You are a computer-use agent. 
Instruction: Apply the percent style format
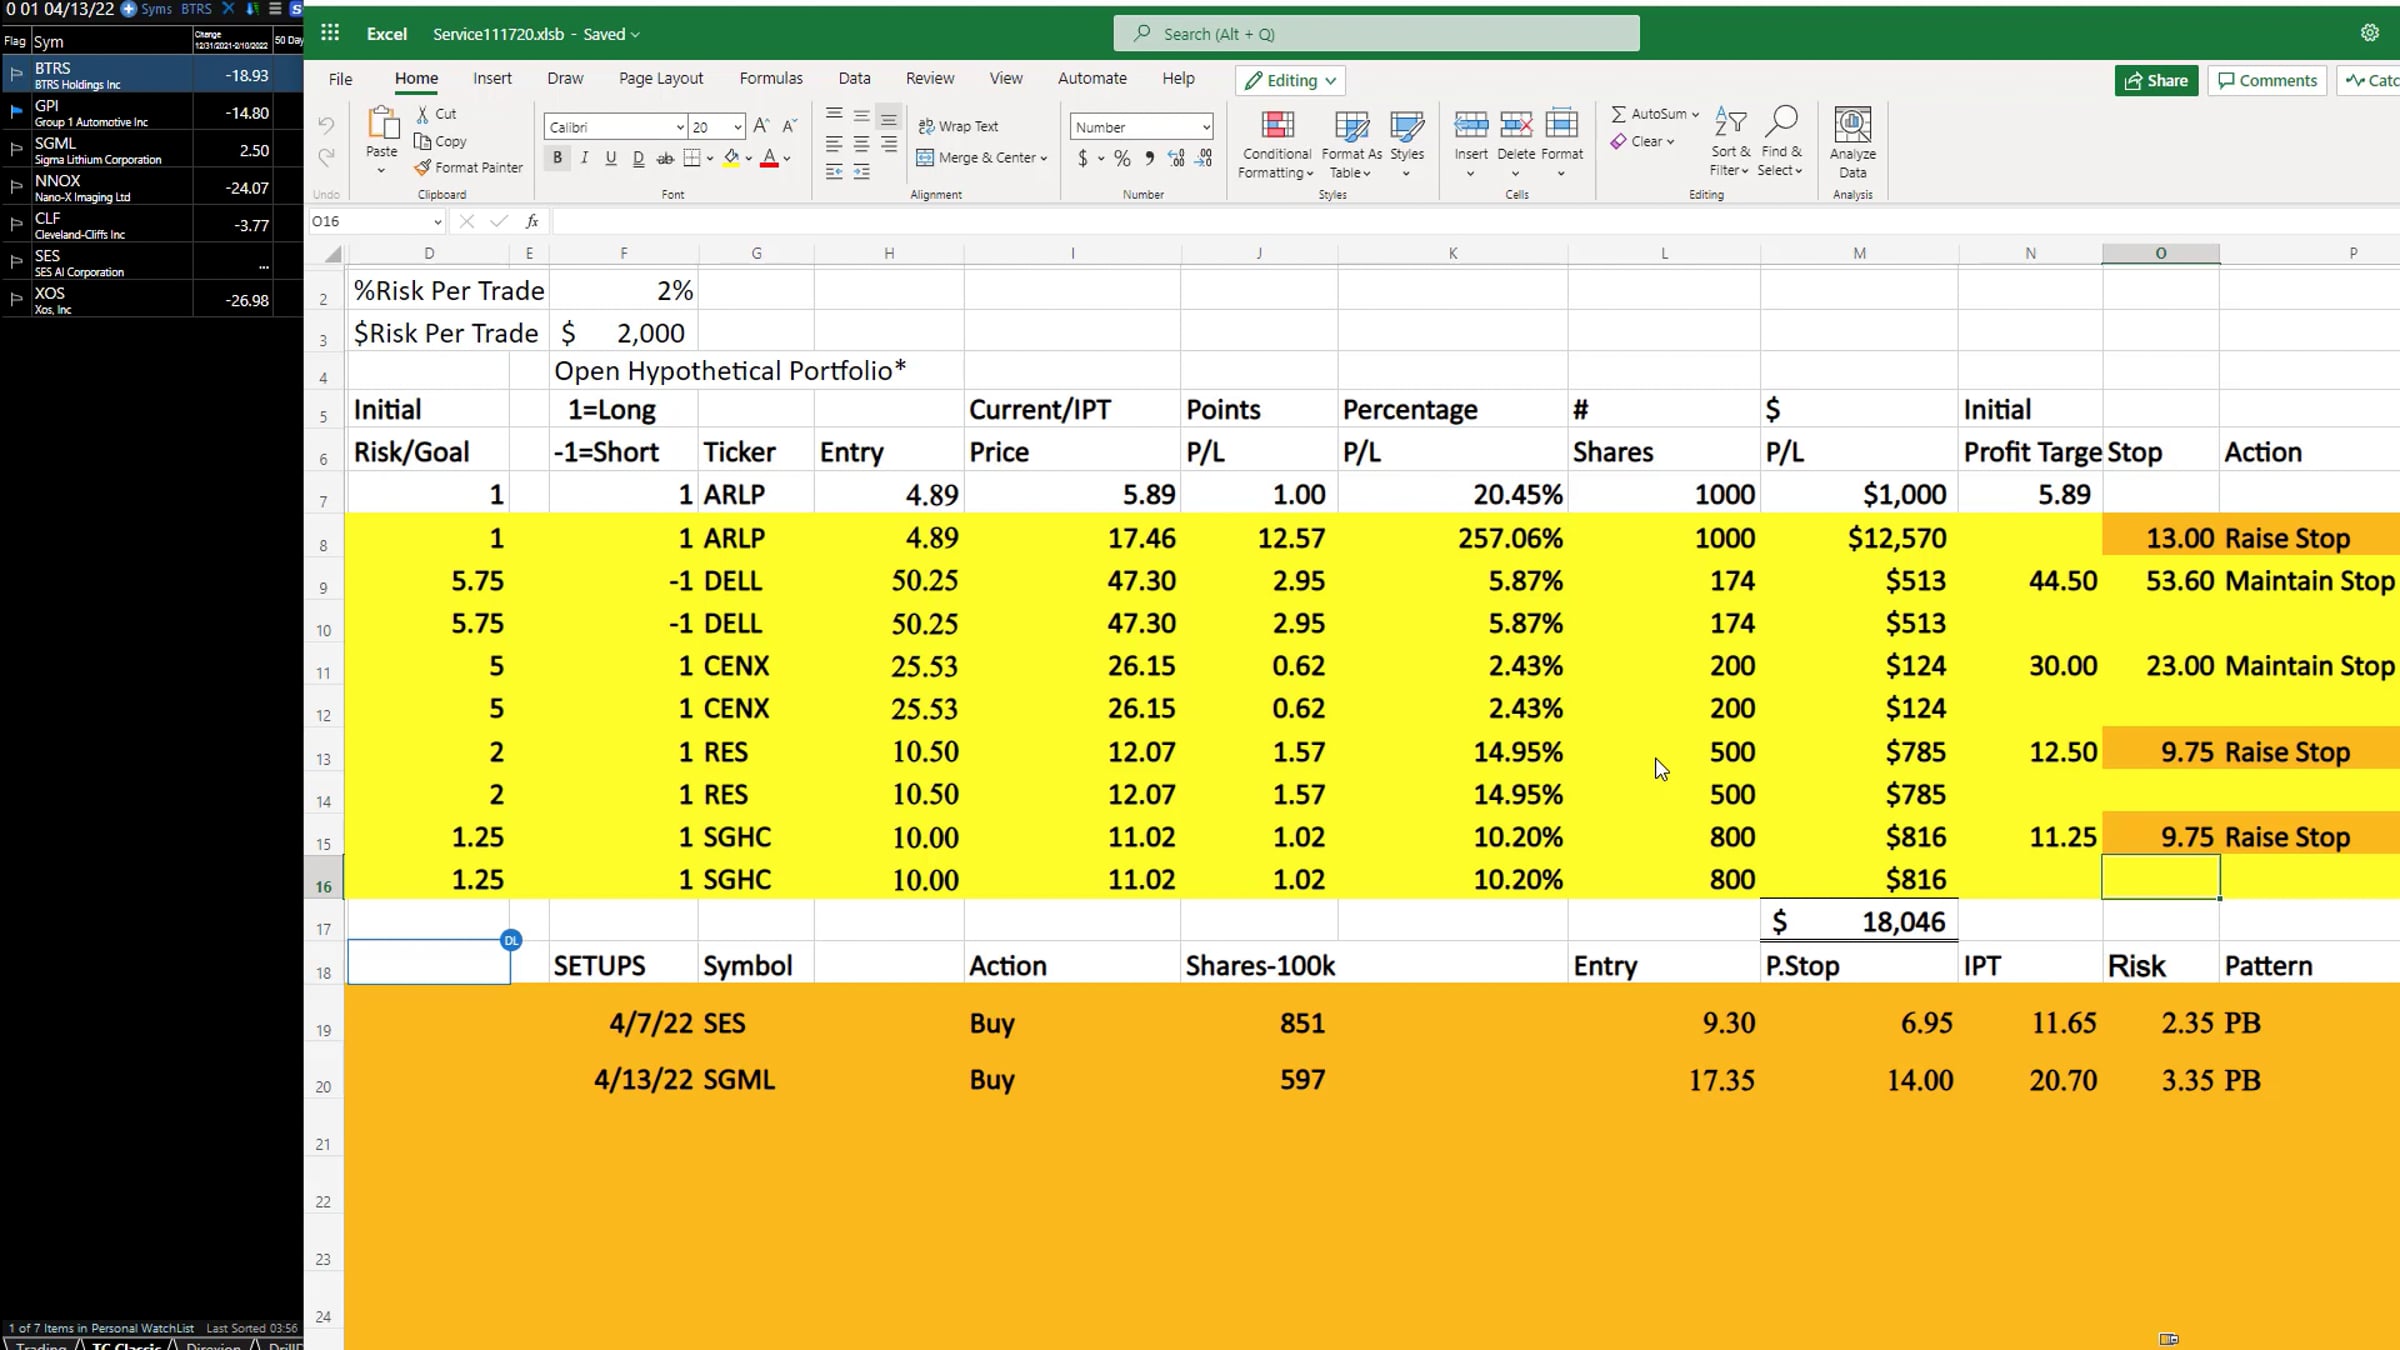(1123, 158)
